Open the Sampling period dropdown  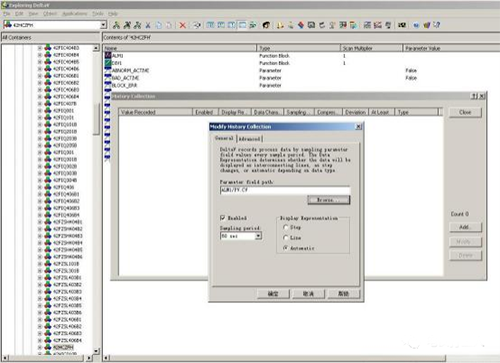point(258,236)
